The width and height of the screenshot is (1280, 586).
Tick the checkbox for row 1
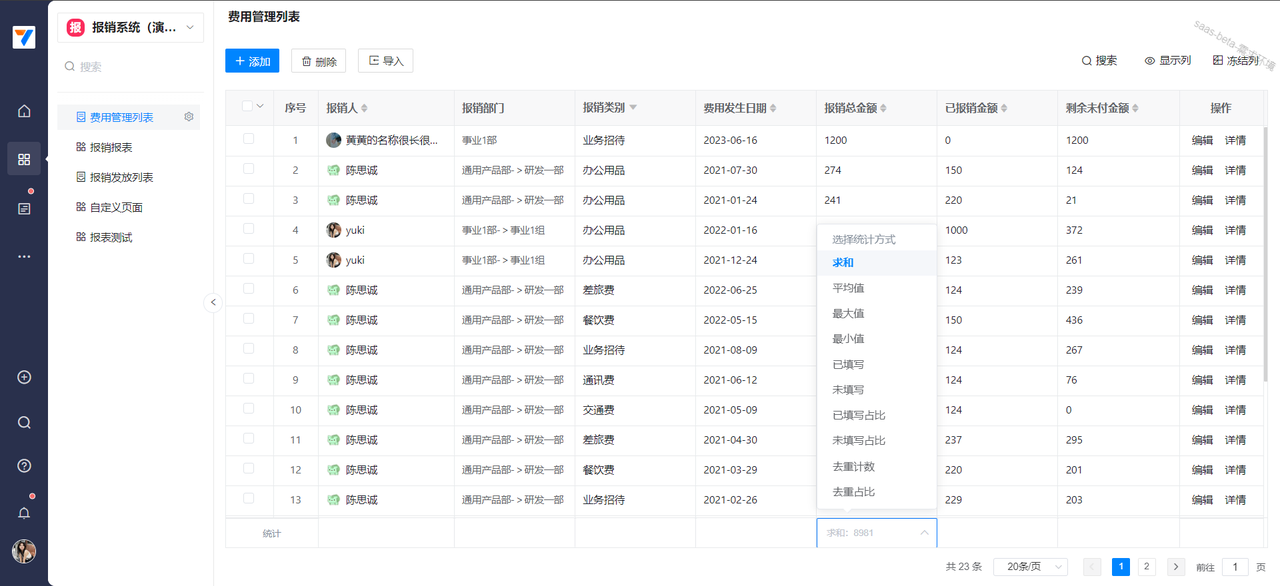pyautogui.click(x=248, y=140)
